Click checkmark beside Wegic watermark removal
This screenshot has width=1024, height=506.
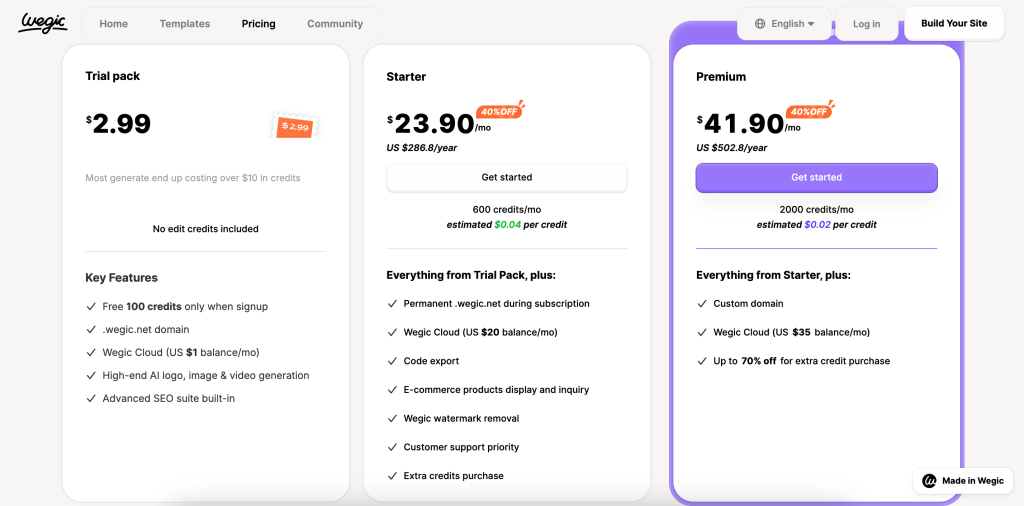392,419
